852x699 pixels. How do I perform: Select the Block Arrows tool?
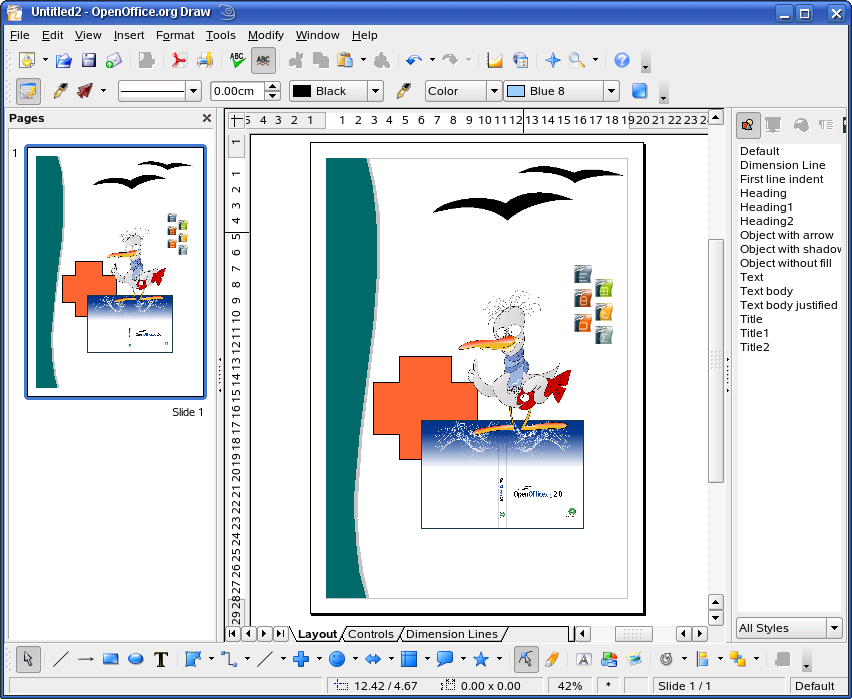(x=373, y=659)
